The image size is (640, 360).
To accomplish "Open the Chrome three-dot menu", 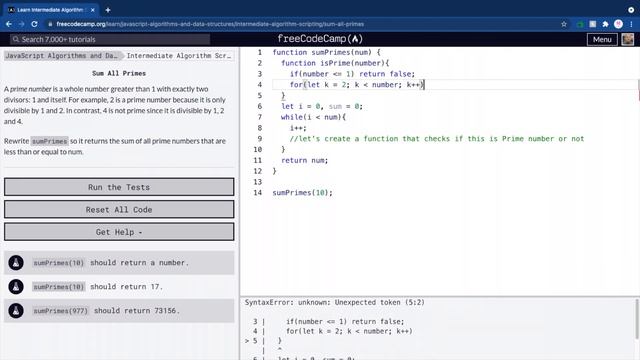I will pyautogui.click(x=631, y=24).
